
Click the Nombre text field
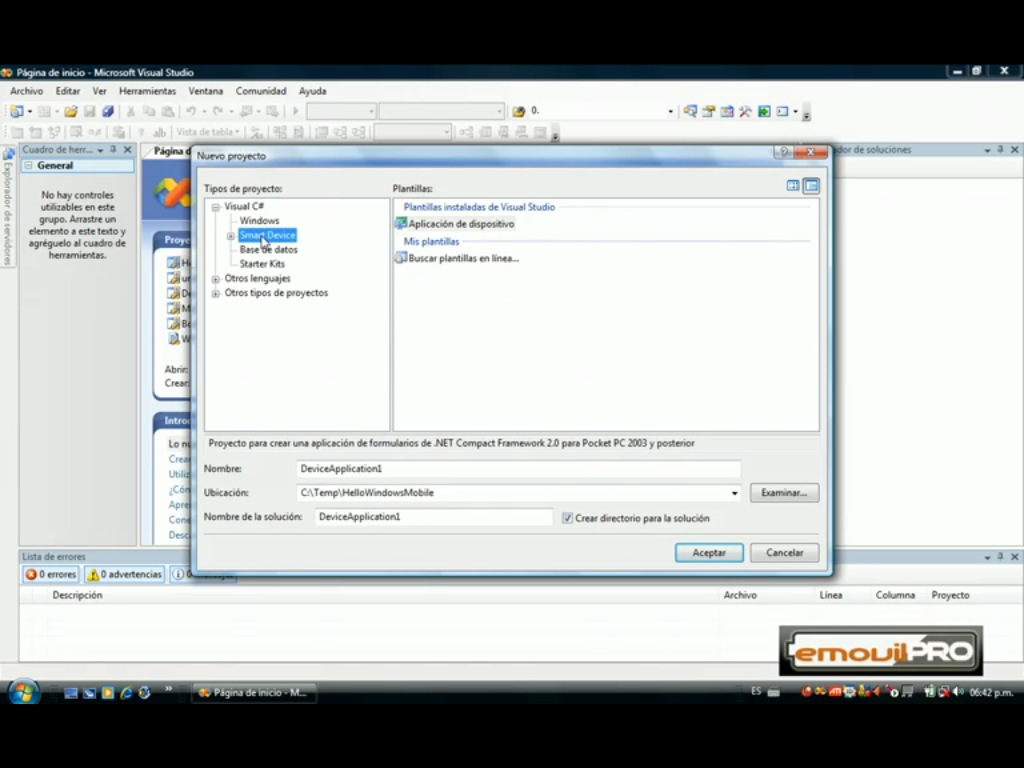tap(518, 468)
